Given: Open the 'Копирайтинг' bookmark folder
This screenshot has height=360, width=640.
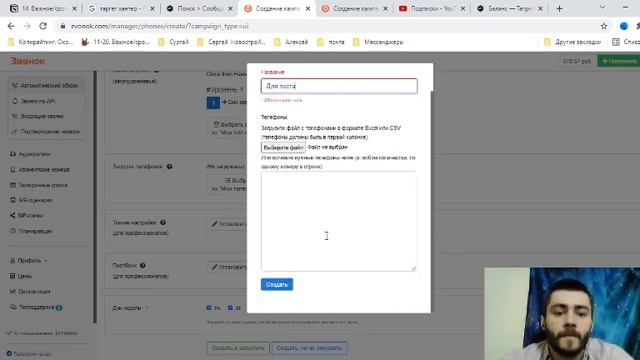Looking at the screenshot, I should 40,42.
